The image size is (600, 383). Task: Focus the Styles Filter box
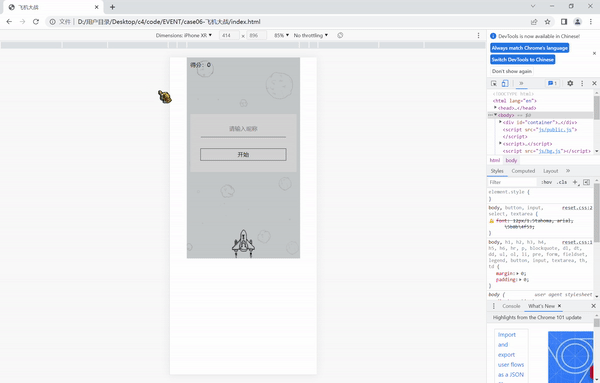pyautogui.click(x=513, y=182)
